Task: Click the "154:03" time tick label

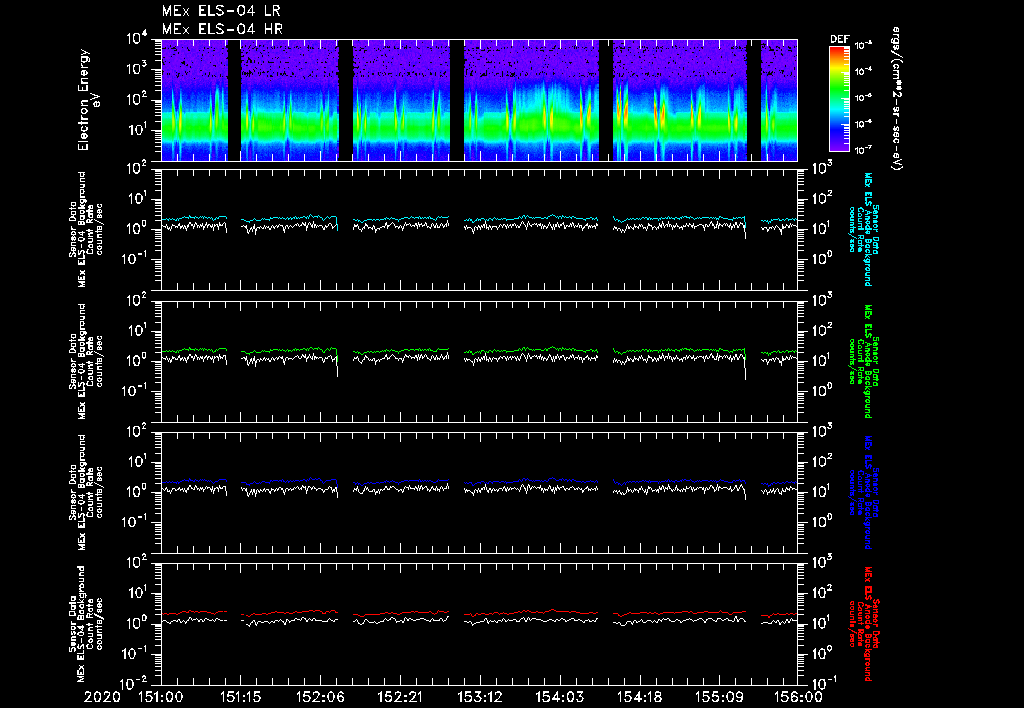Action: (x=559, y=697)
